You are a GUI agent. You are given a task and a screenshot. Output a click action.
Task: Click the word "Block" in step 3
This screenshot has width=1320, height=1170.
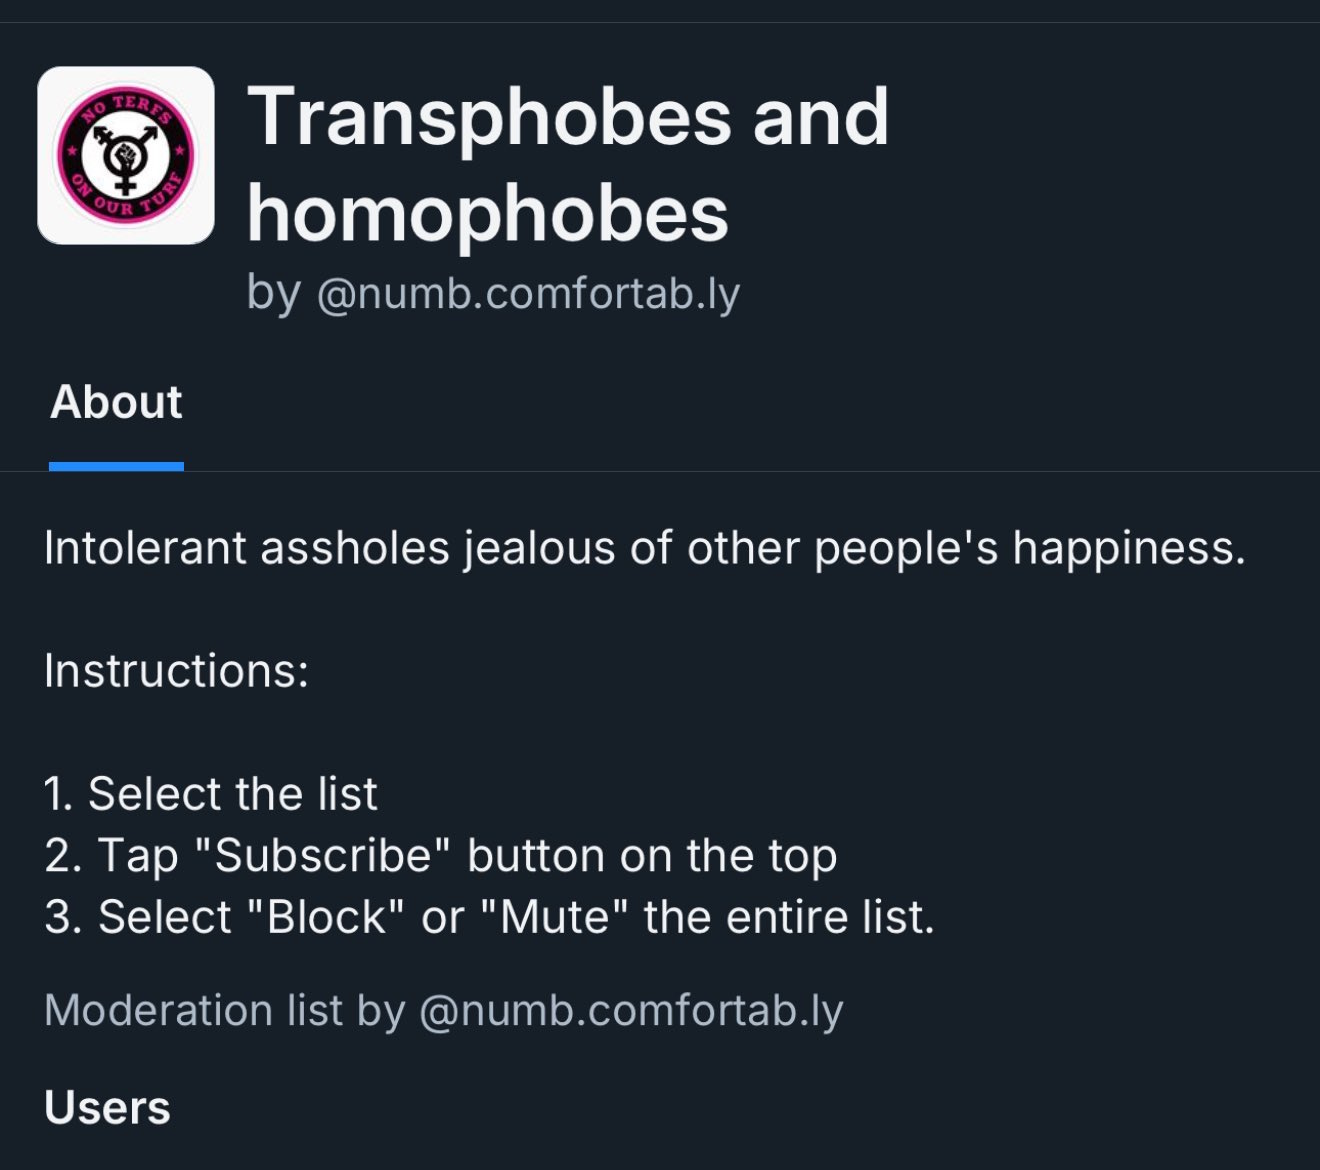tap(327, 917)
